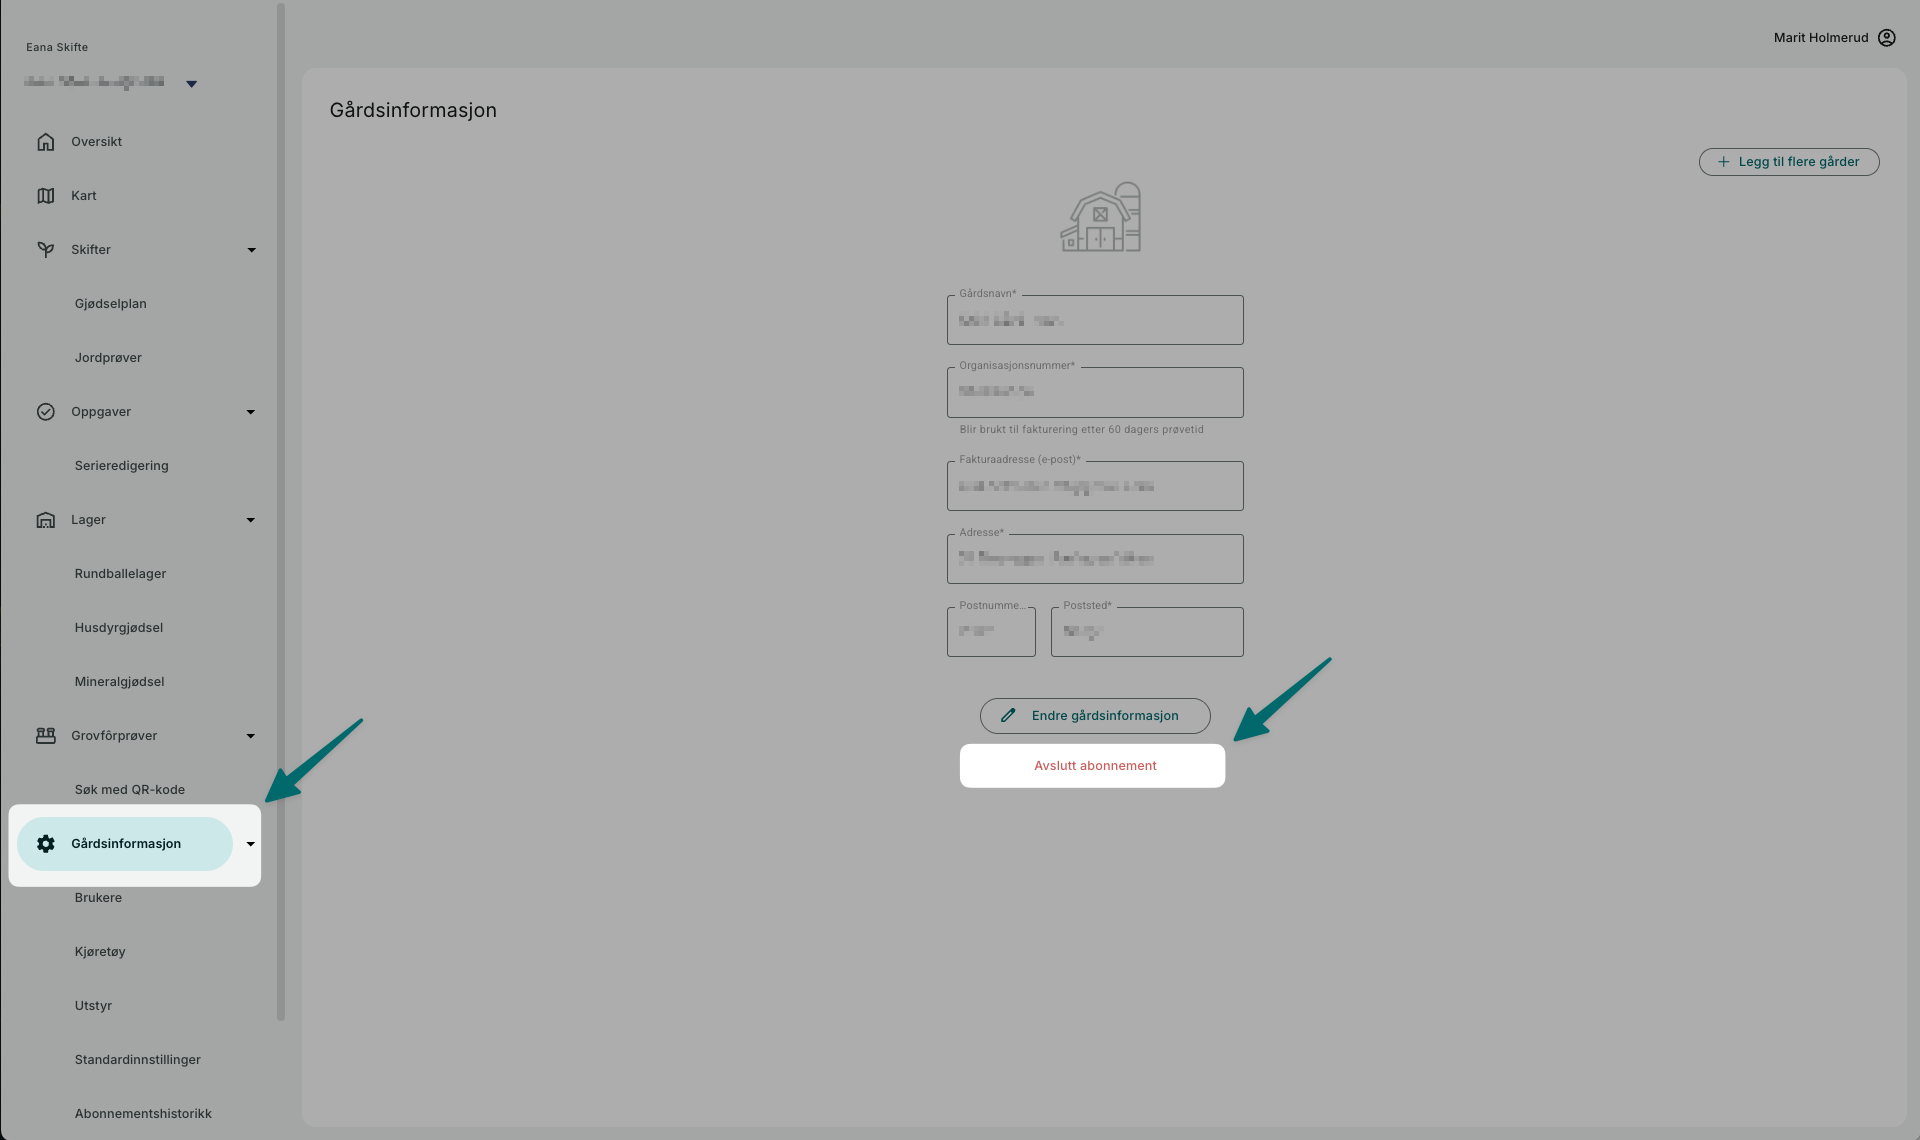Open the user profile avatar icon
Image resolution: width=1920 pixels, height=1140 pixels.
point(1886,38)
